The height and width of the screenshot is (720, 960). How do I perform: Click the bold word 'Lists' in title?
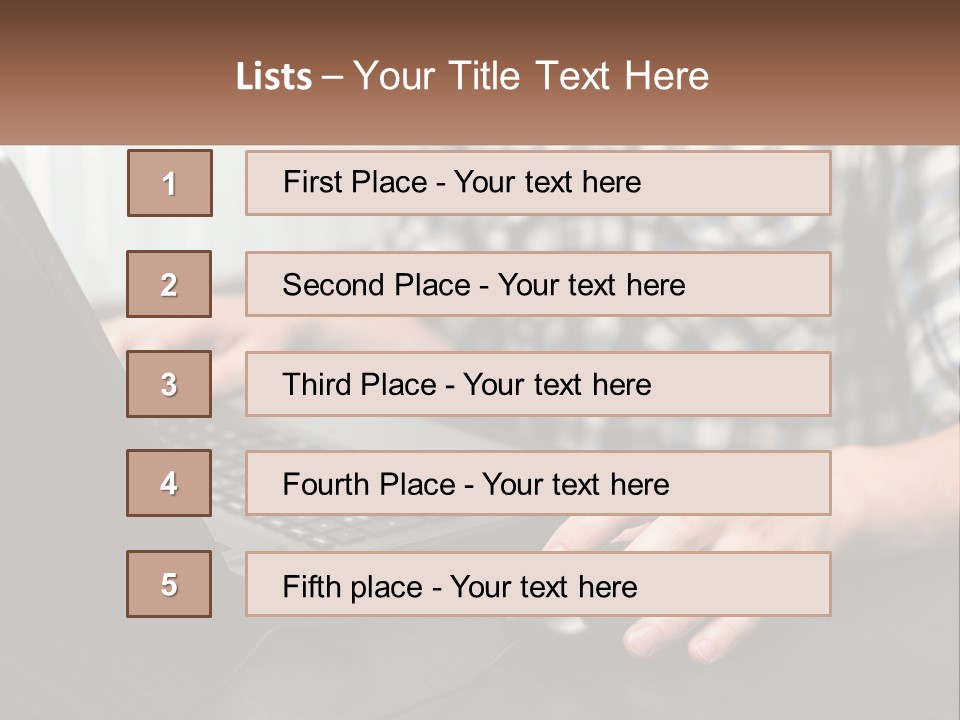coord(274,77)
